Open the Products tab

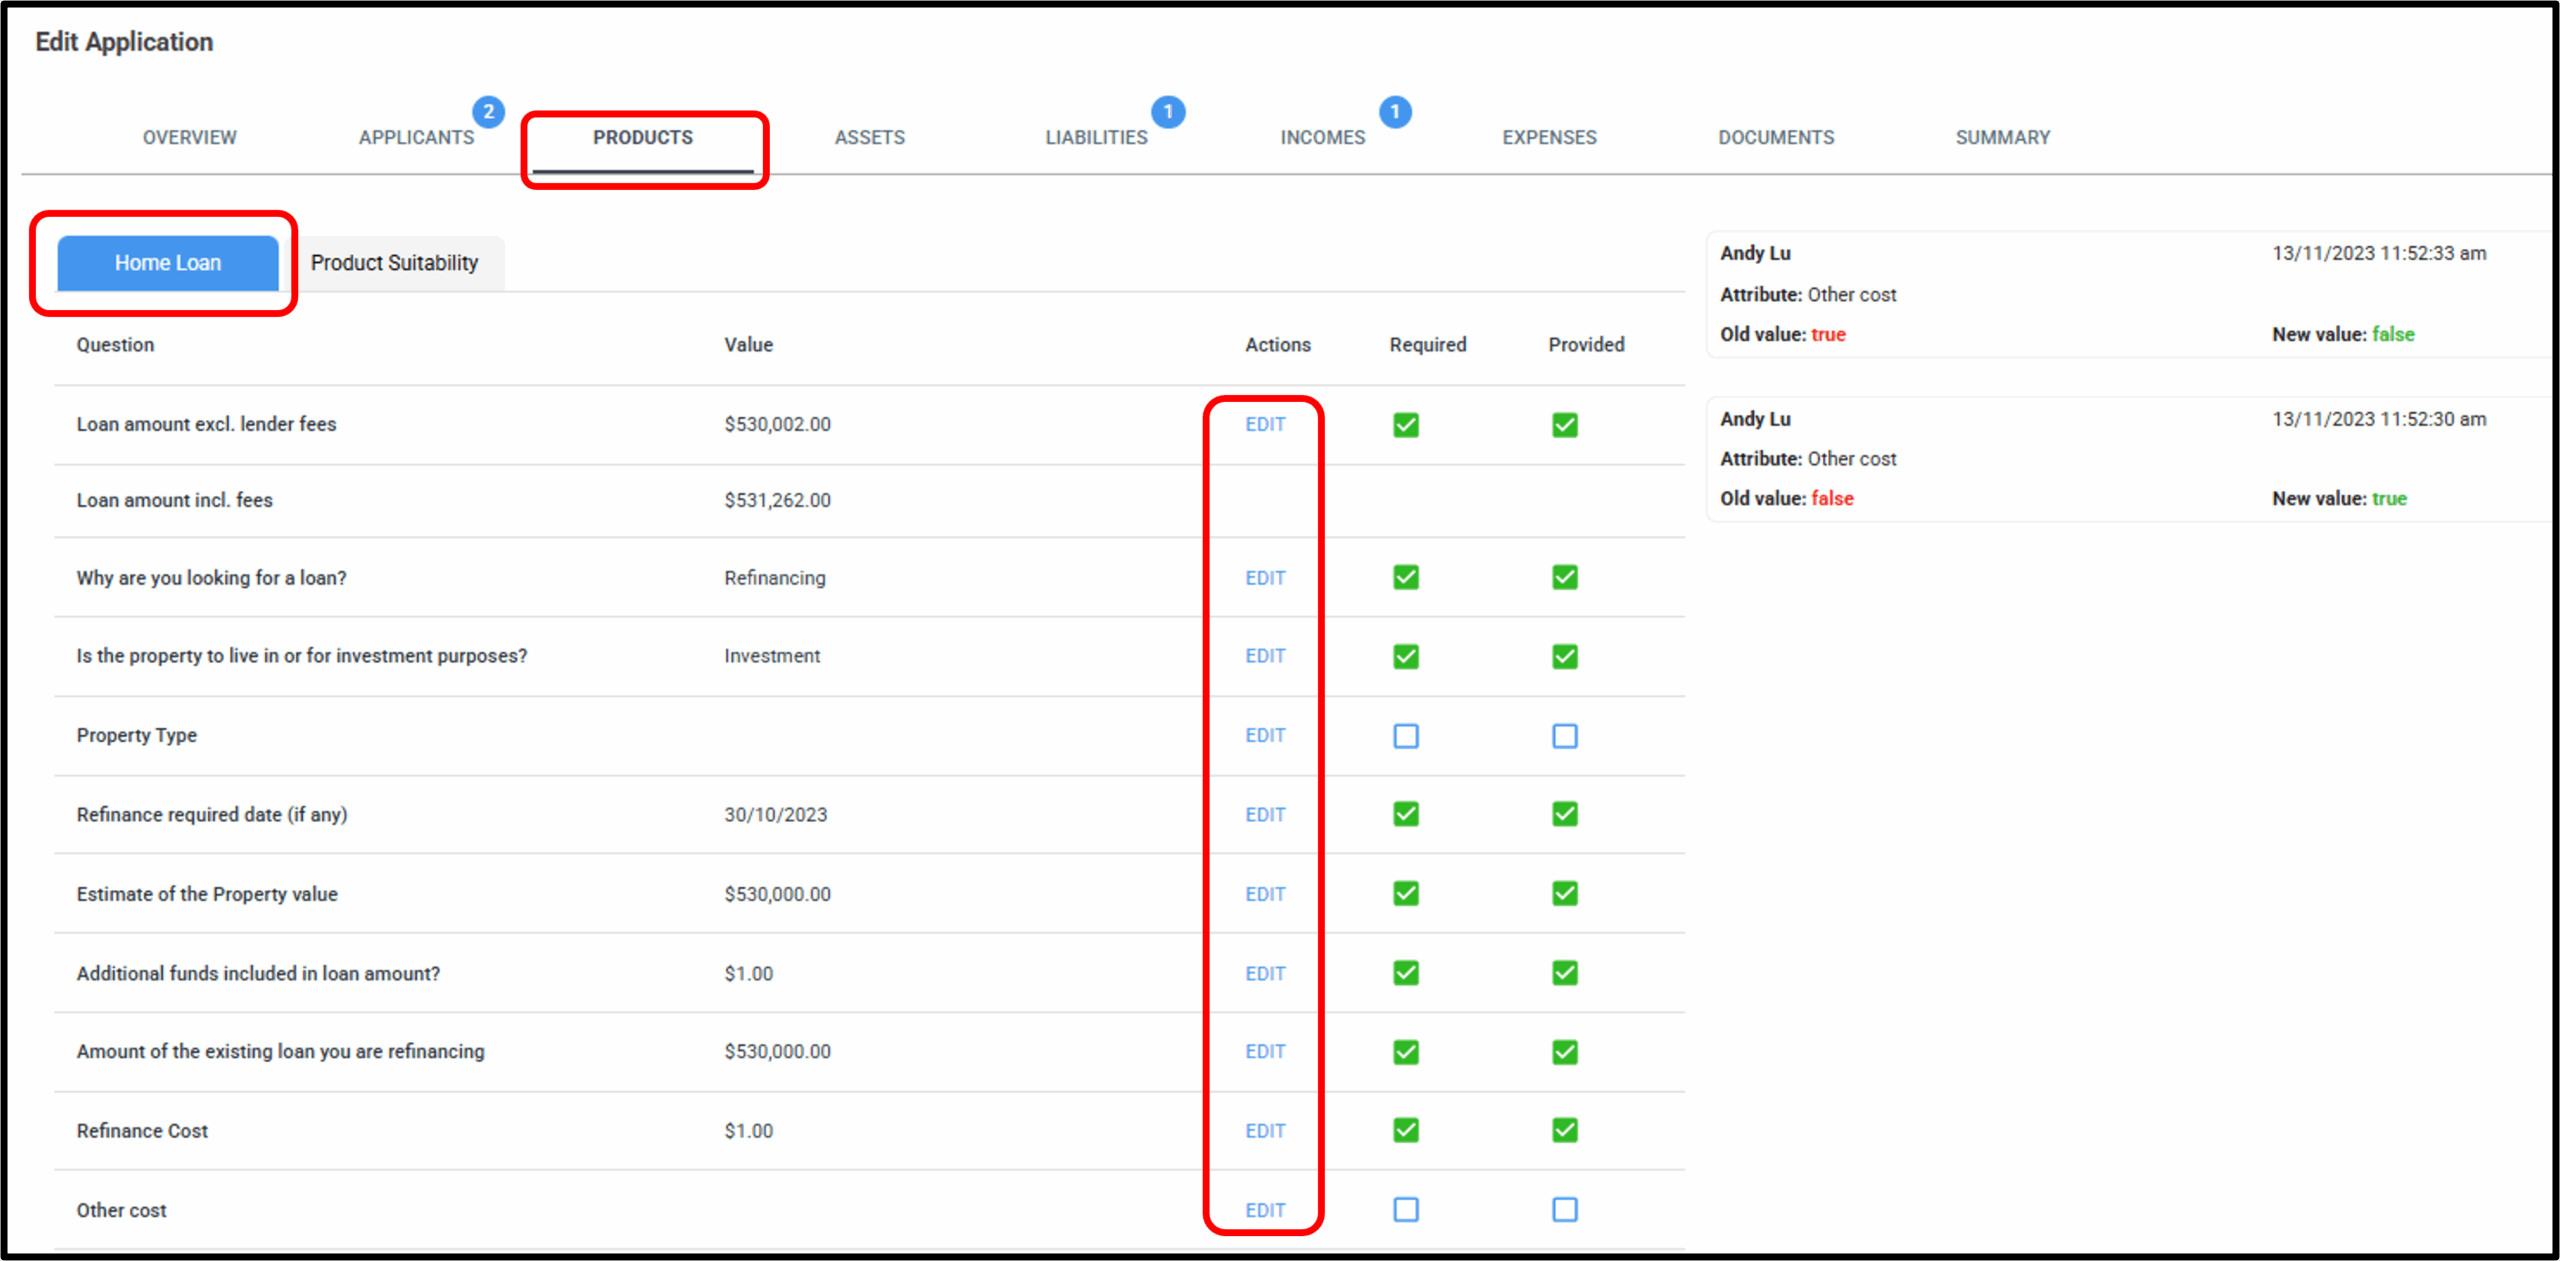click(x=642, y=138)
